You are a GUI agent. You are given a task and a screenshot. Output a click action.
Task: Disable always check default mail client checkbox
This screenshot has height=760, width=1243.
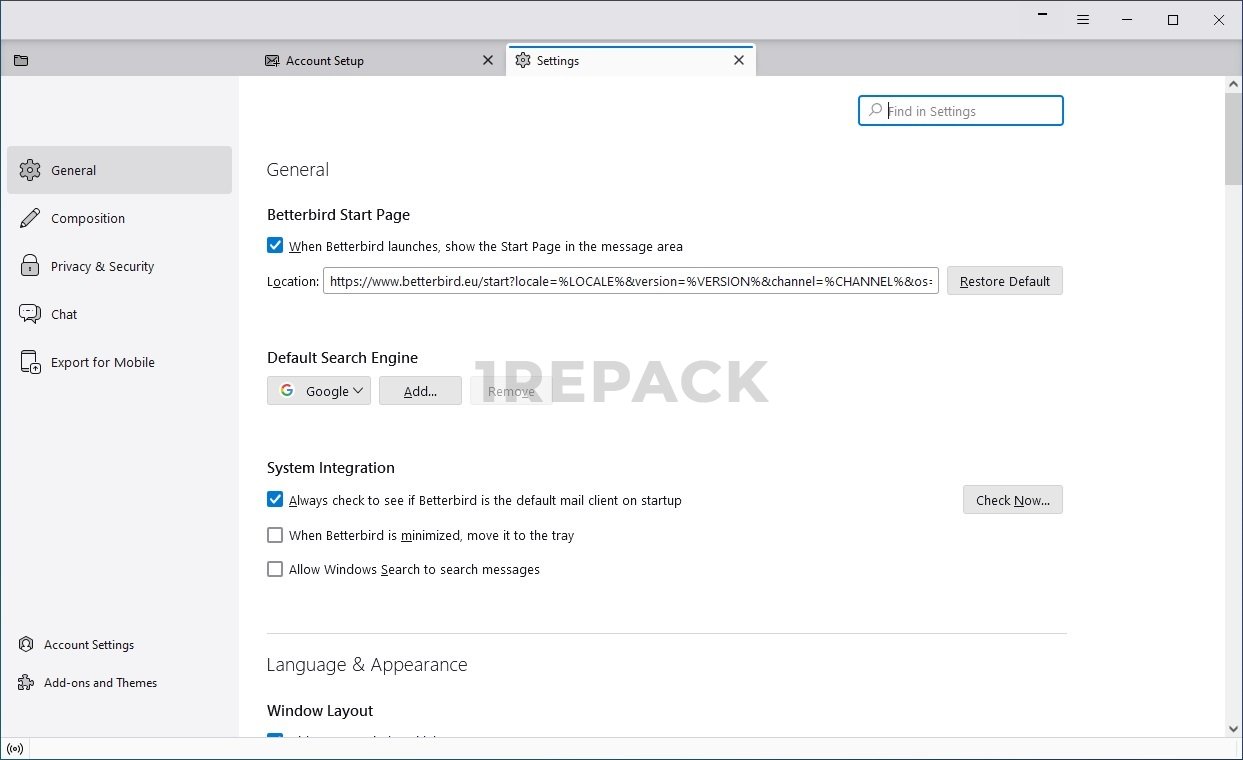click(x=275, y=500)
